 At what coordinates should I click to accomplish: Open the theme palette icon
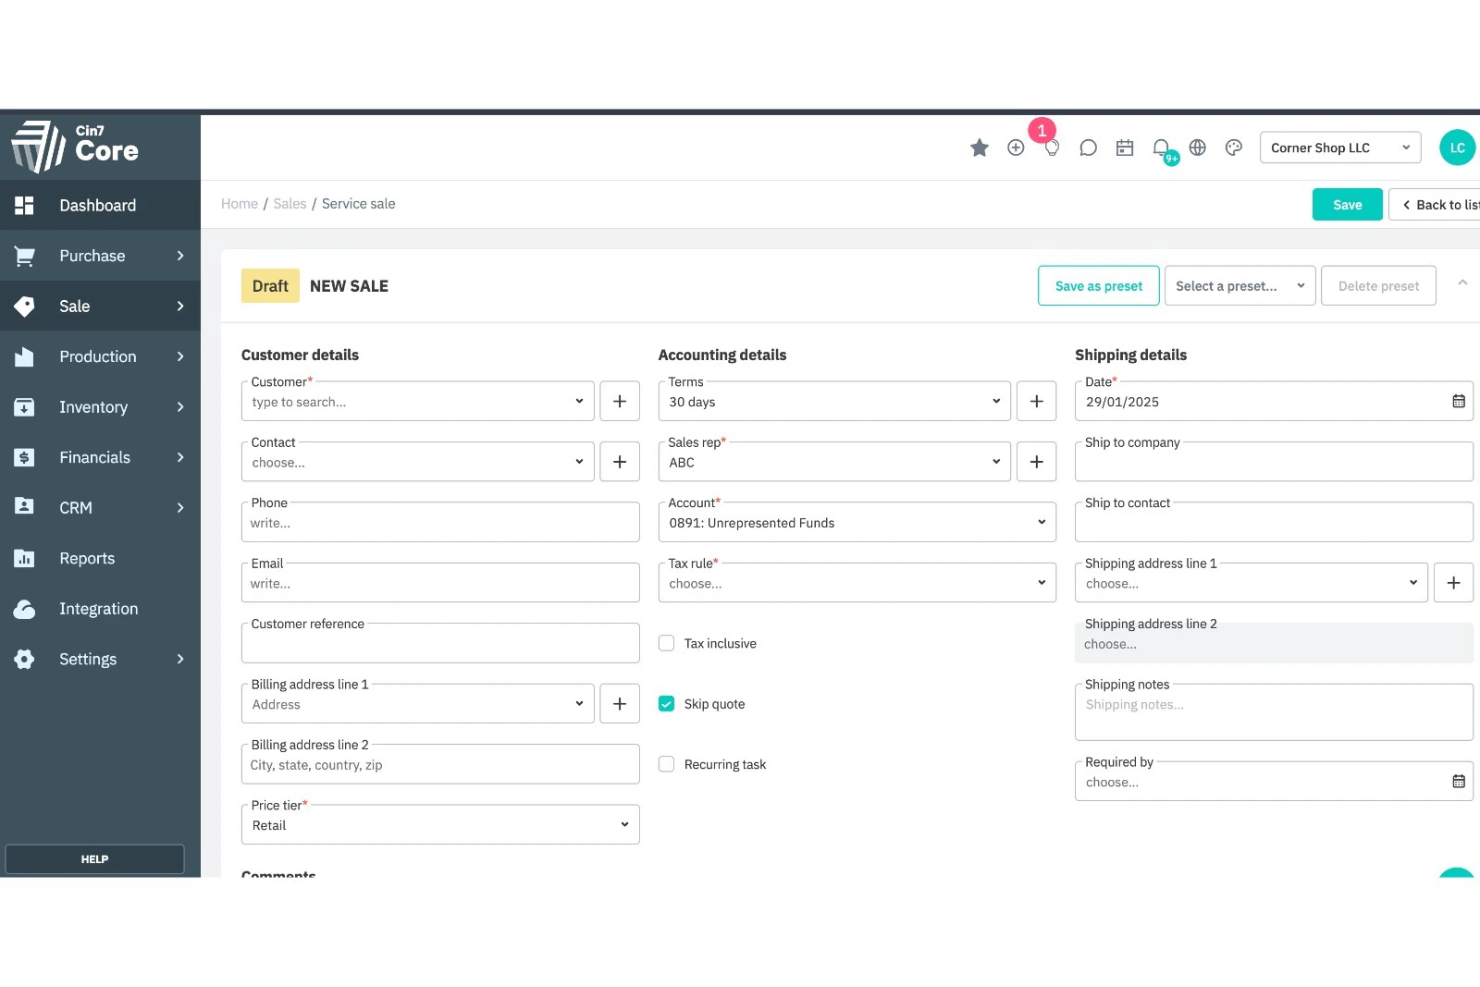pyautogui.click(x=1233, y=147)
